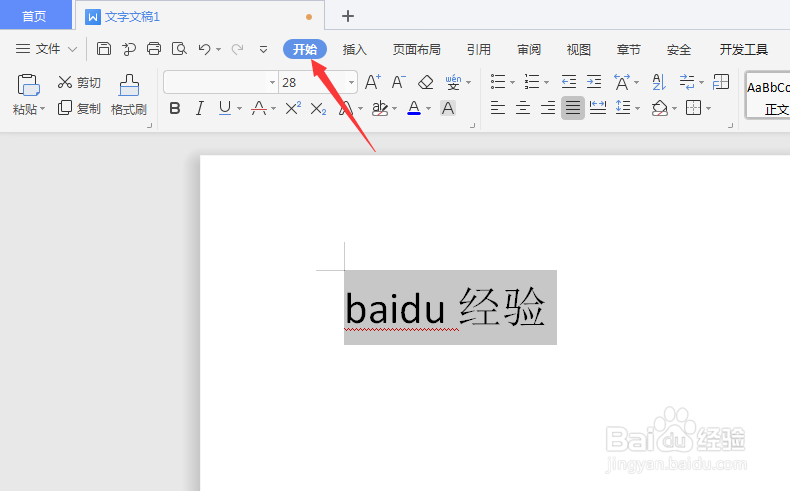This screenshot has height=491, width=790.
Task: Select the Format Painter (格式刷) tool
Action: pyautogui.click(x=128, y=95)
